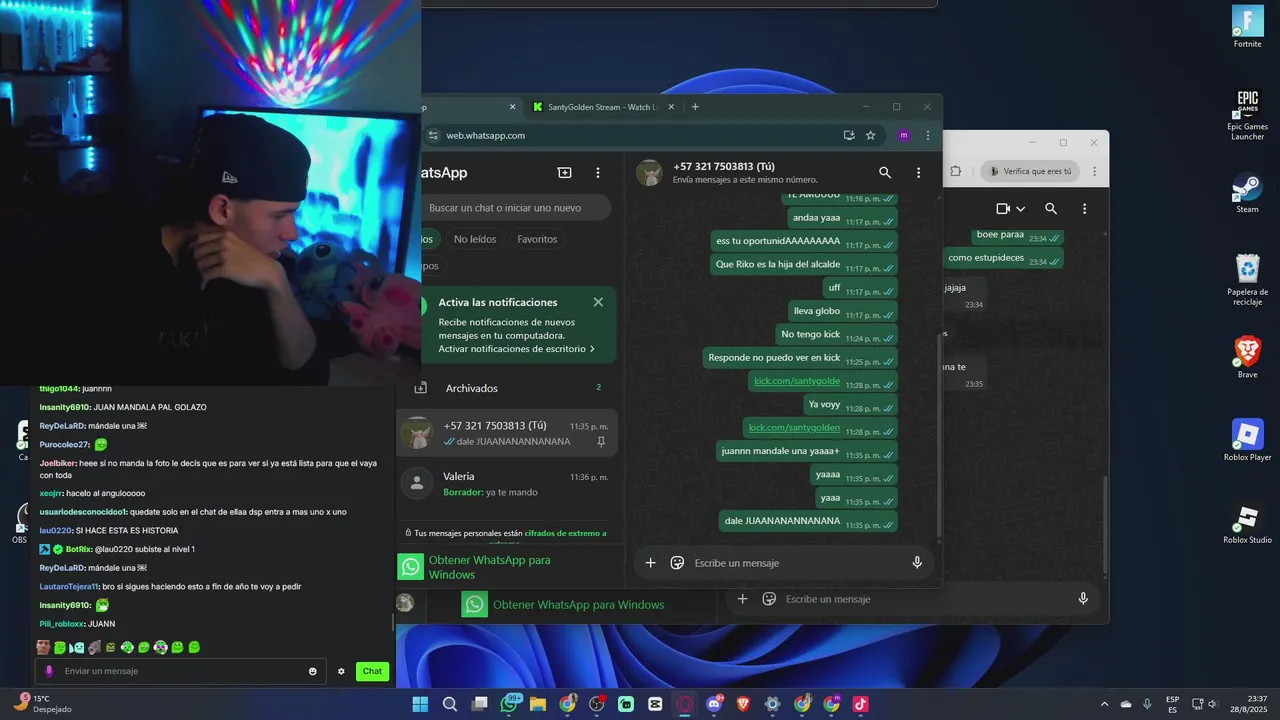This screenshot has height=720, width=1280.
Task: Expand call options arrow in background window
Action: tap(1020, 209)
